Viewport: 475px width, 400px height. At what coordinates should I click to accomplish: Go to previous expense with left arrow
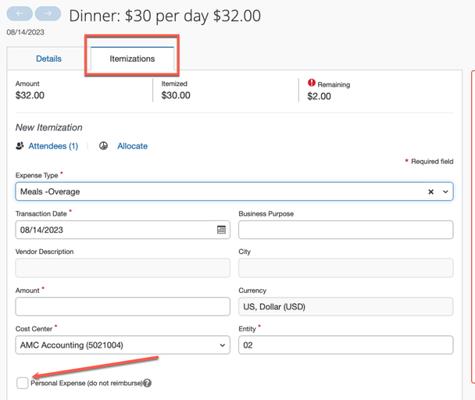pos(19,14)
